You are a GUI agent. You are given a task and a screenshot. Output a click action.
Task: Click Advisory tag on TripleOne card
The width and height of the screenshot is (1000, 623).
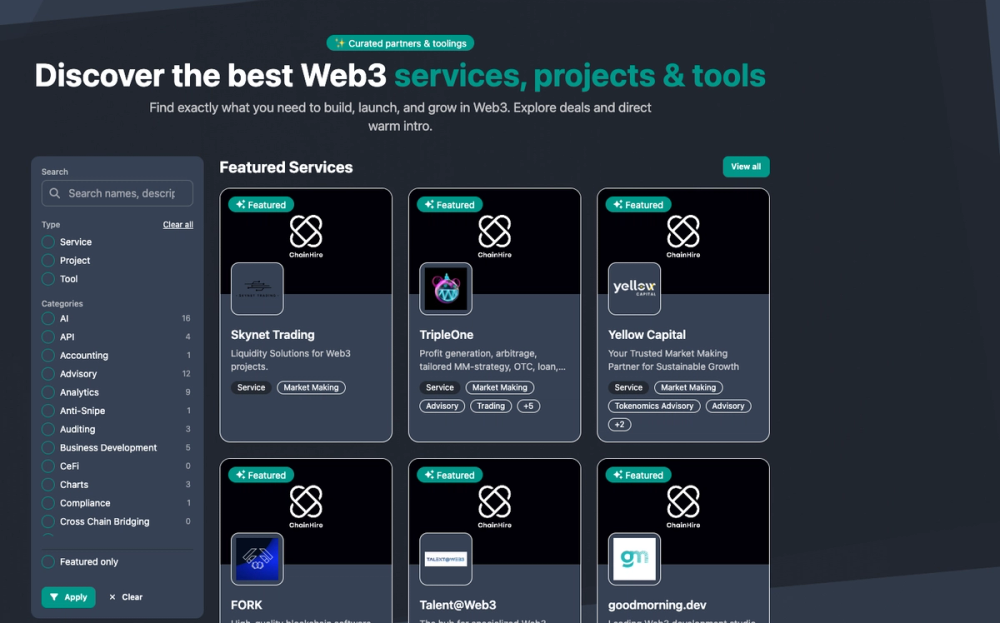coord(442,406)
